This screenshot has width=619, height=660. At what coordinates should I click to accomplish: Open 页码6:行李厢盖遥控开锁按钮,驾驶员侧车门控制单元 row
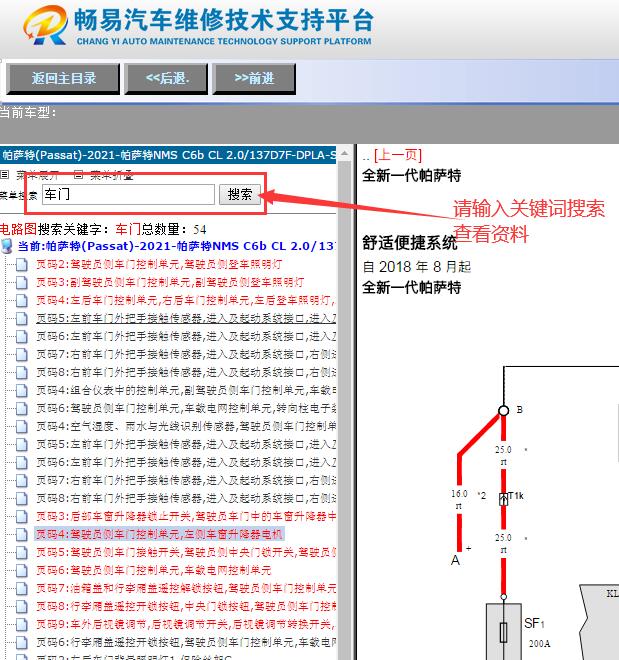186,642
